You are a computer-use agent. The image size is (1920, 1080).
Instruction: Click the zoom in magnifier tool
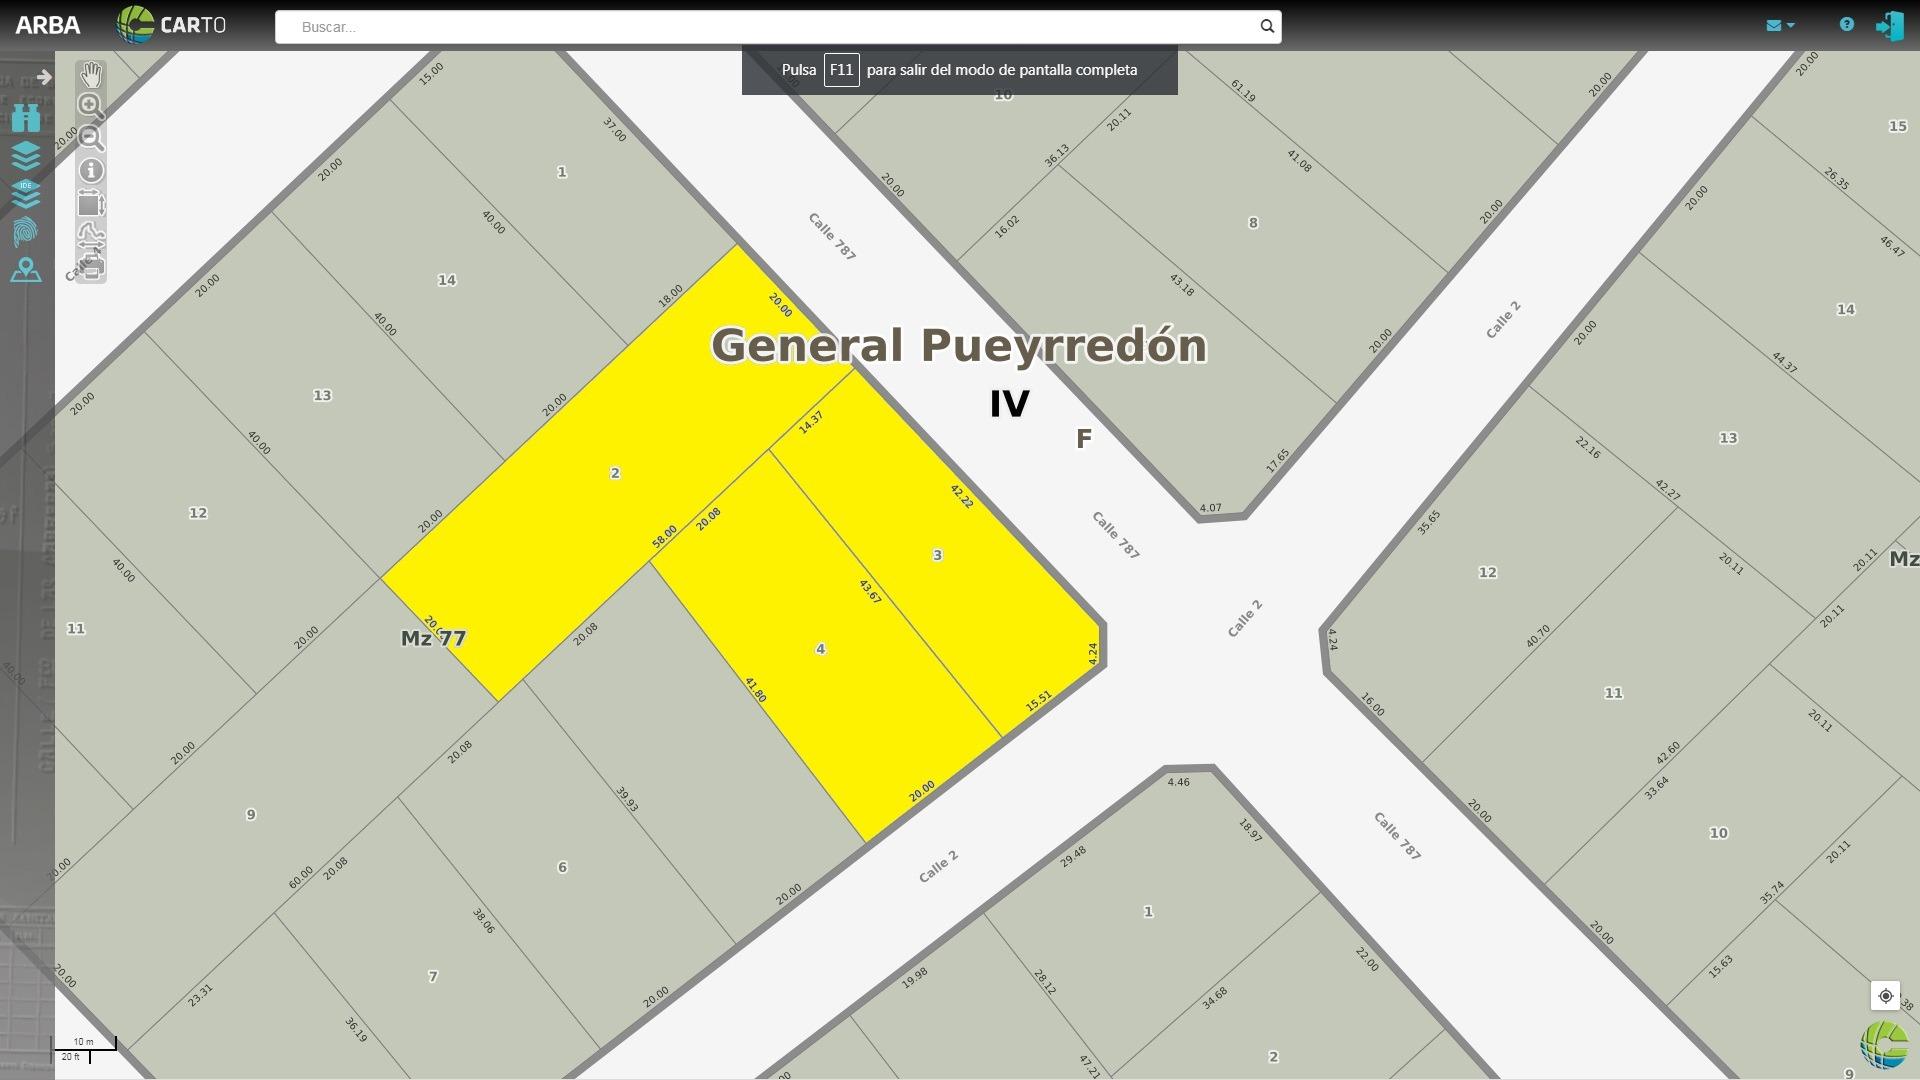coord(91,106)
